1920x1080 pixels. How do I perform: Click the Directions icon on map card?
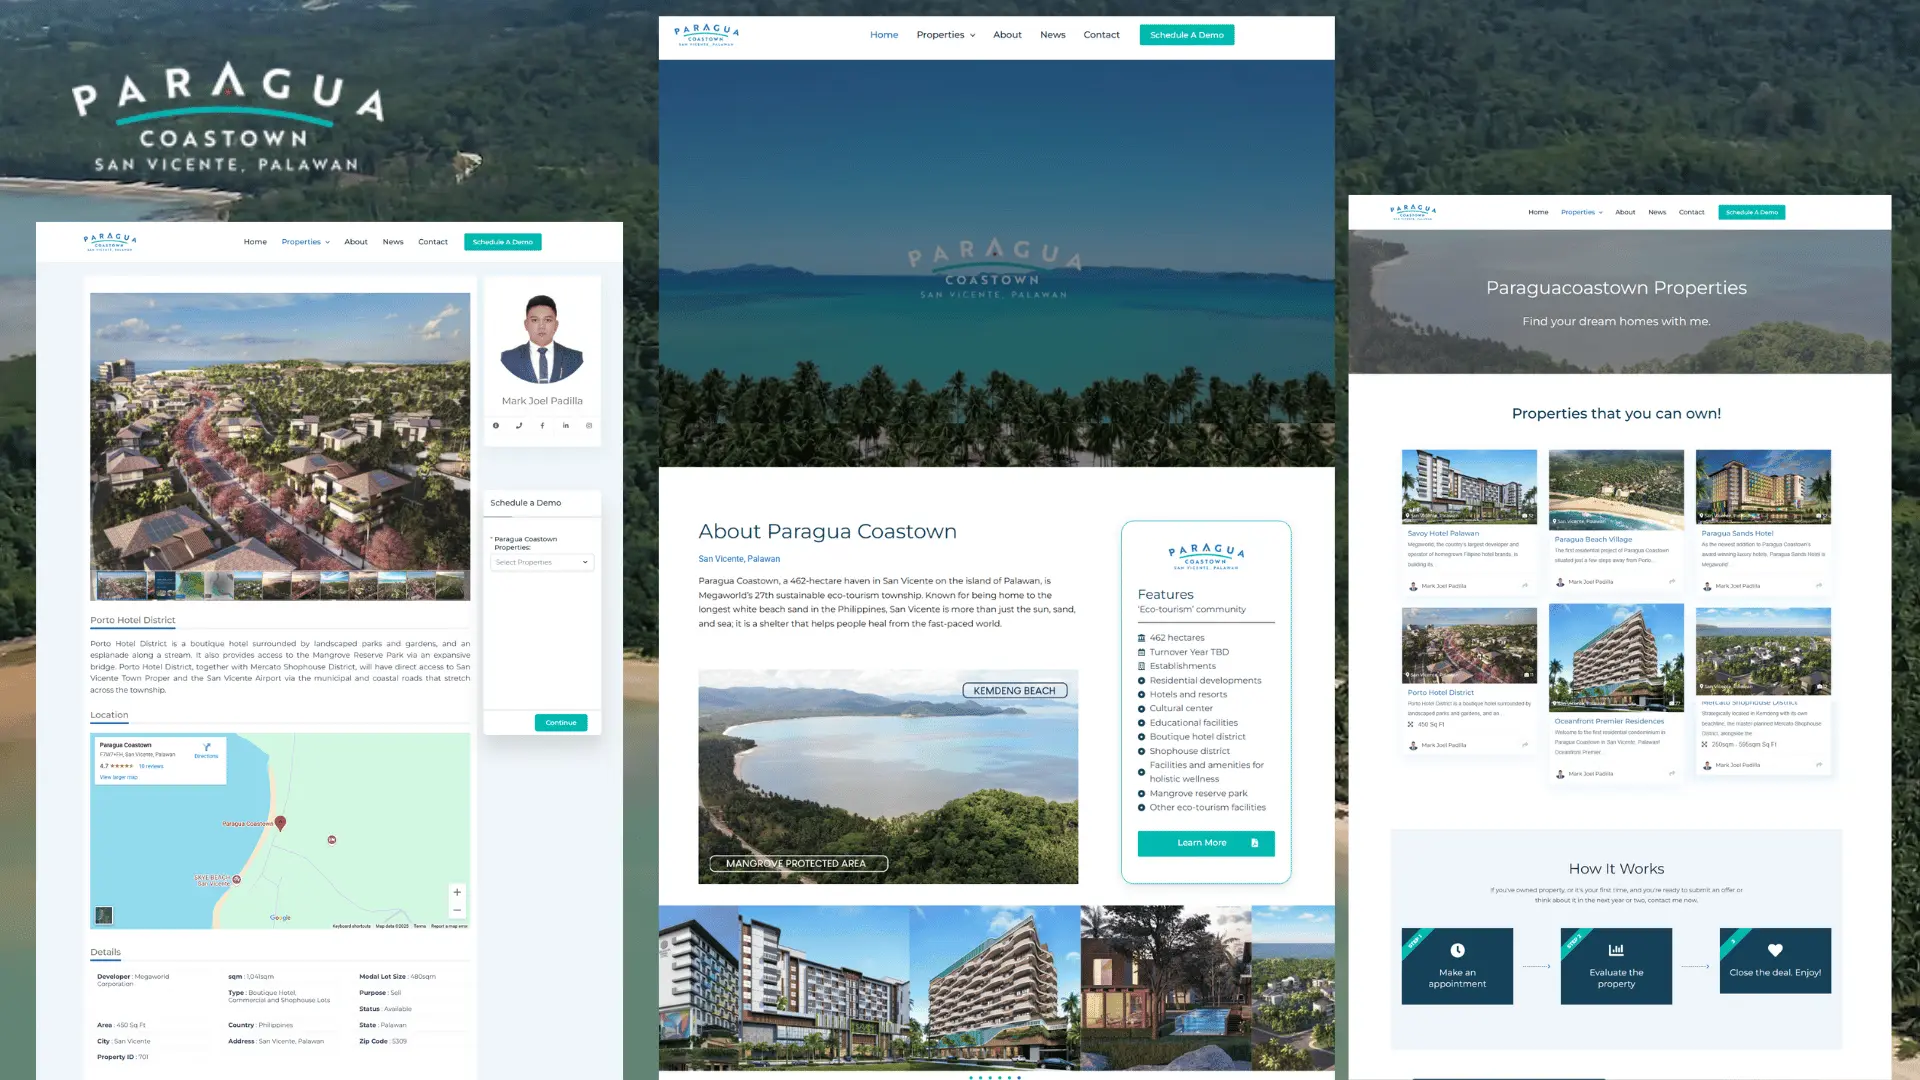point(207,747)
